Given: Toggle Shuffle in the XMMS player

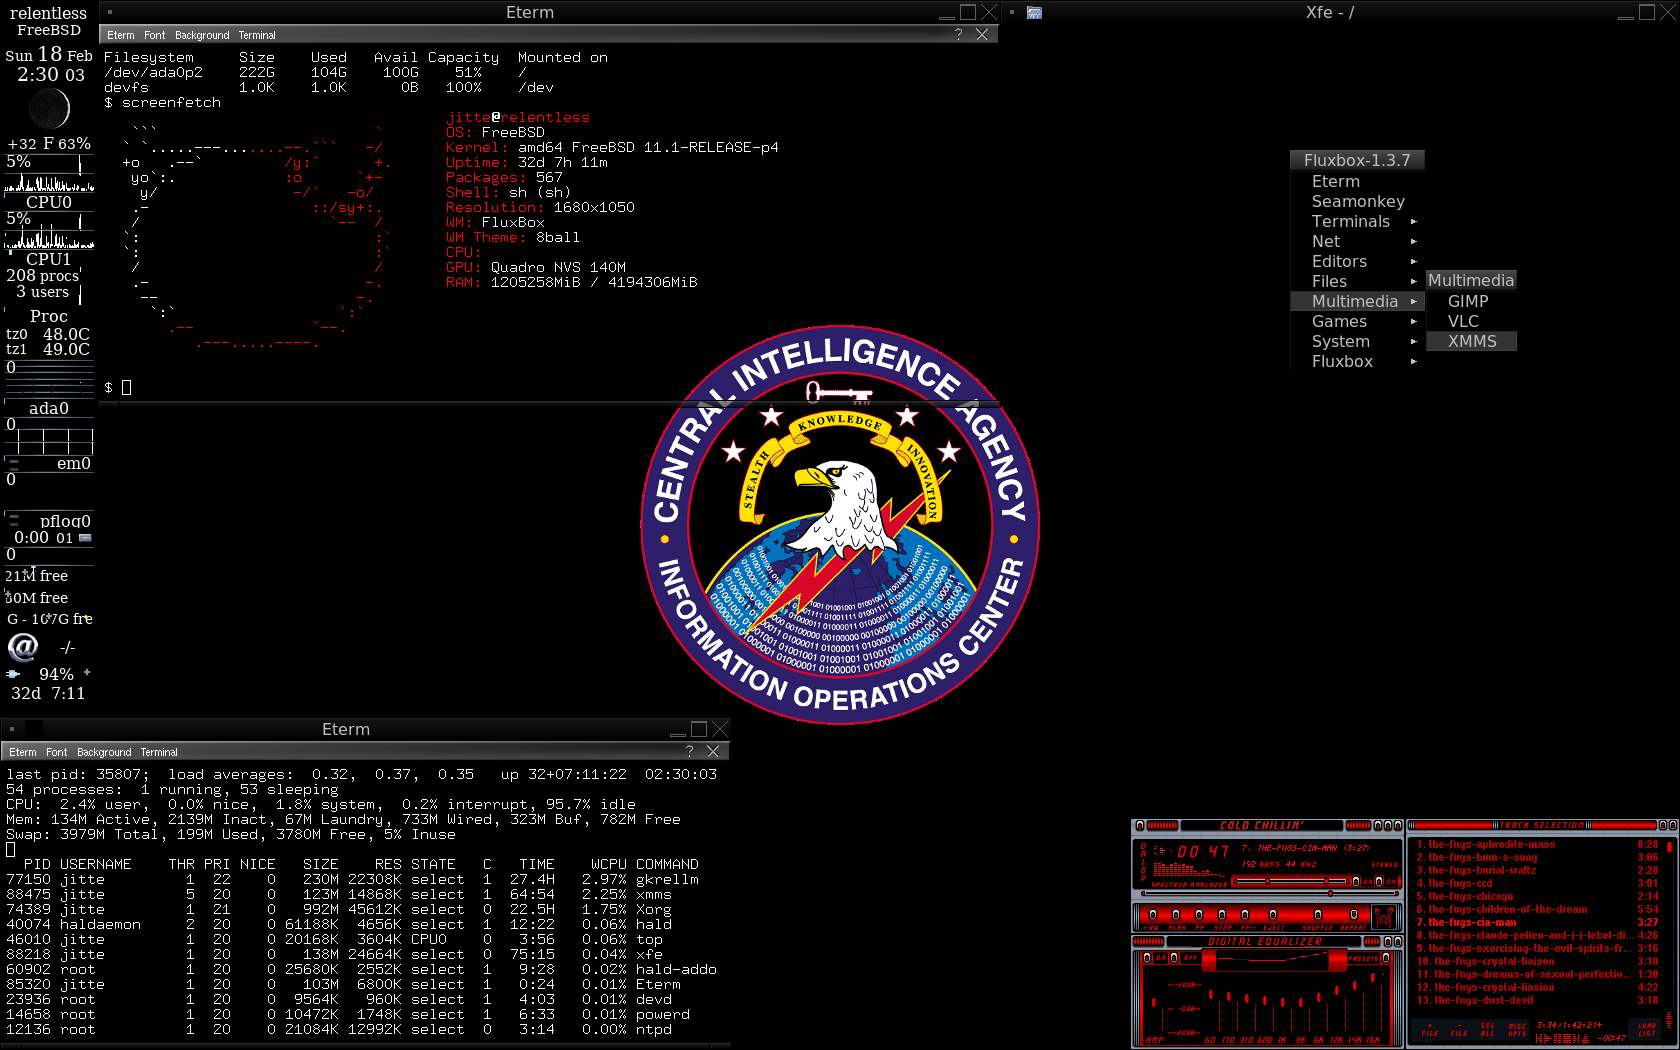Looking at the screenshot, I should [1318, 916].
